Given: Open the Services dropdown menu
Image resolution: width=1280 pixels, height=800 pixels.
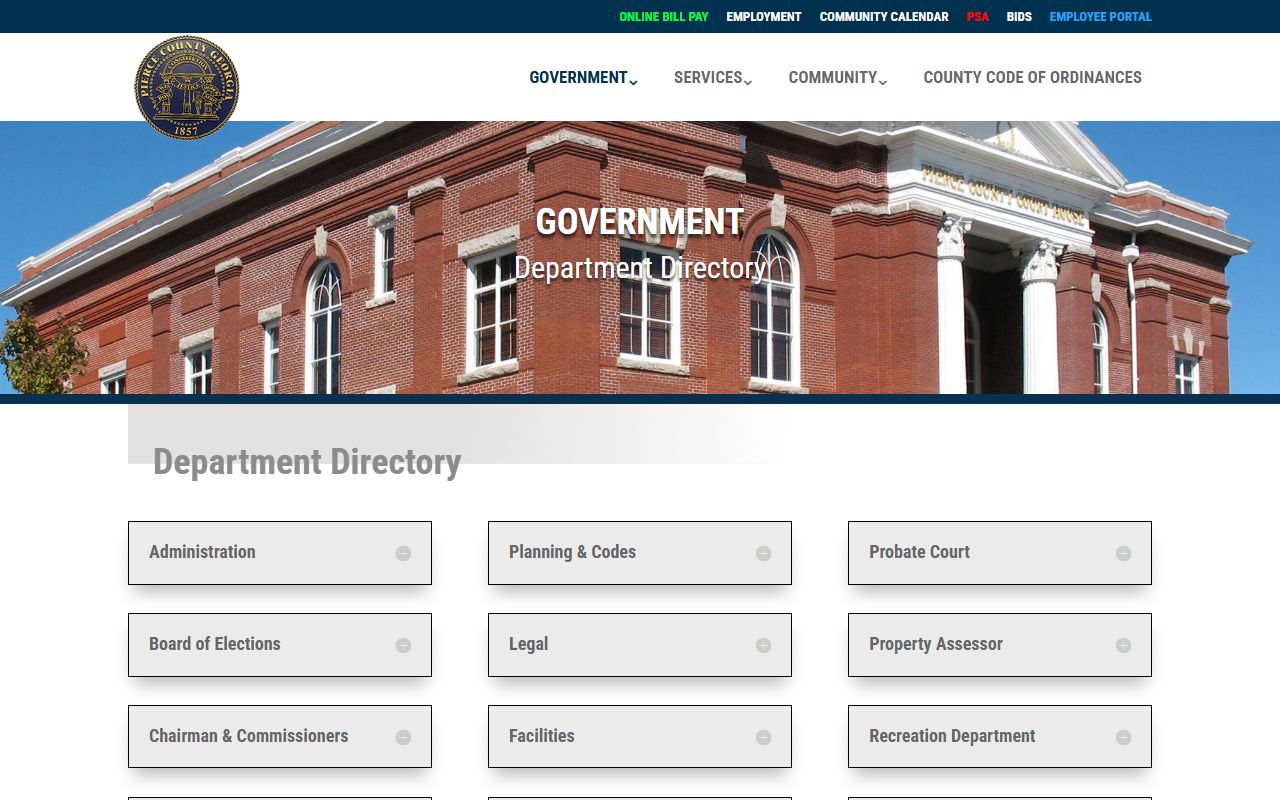Looking at the screenshot, I should (713, 77).
